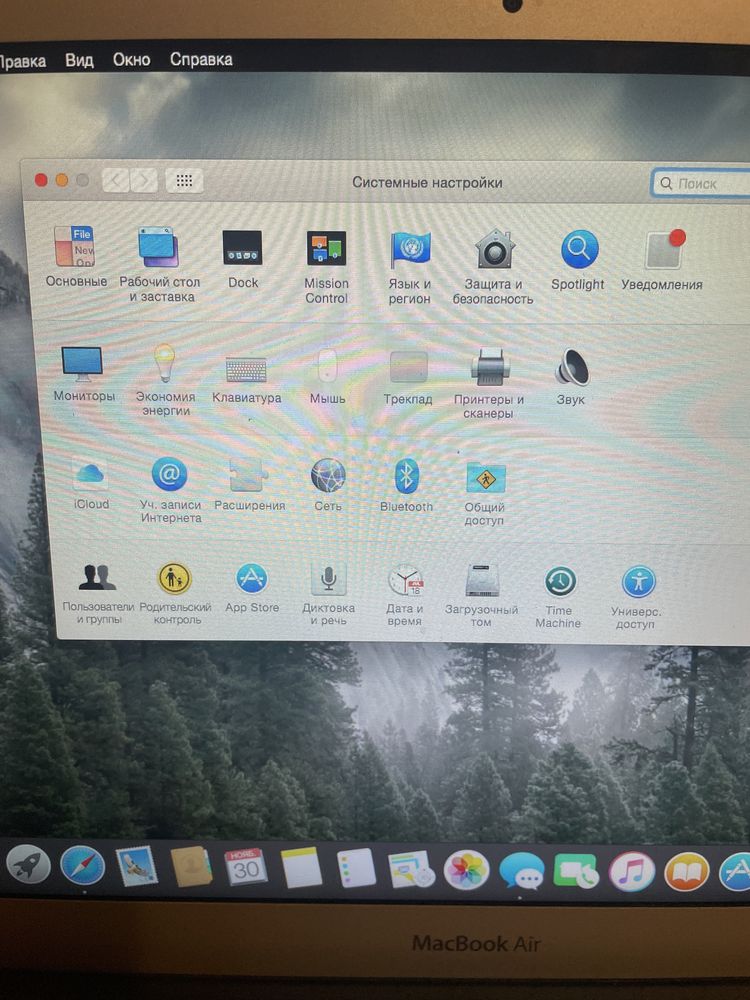Open iTunes in the Dock
This screenshot has height=1000, width=750.
point(631,872)
